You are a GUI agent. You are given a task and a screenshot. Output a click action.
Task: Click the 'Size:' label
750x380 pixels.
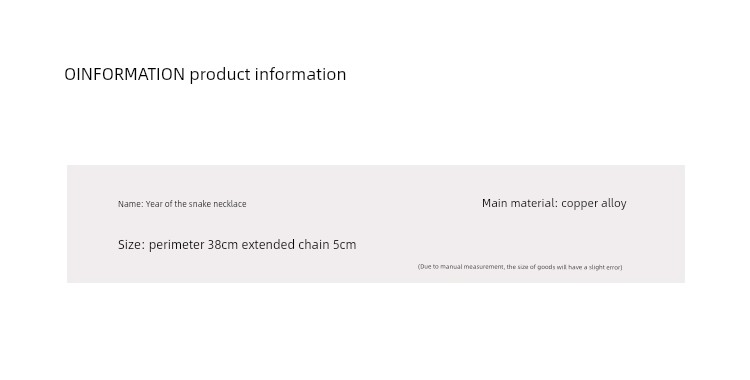click(132, 245)
